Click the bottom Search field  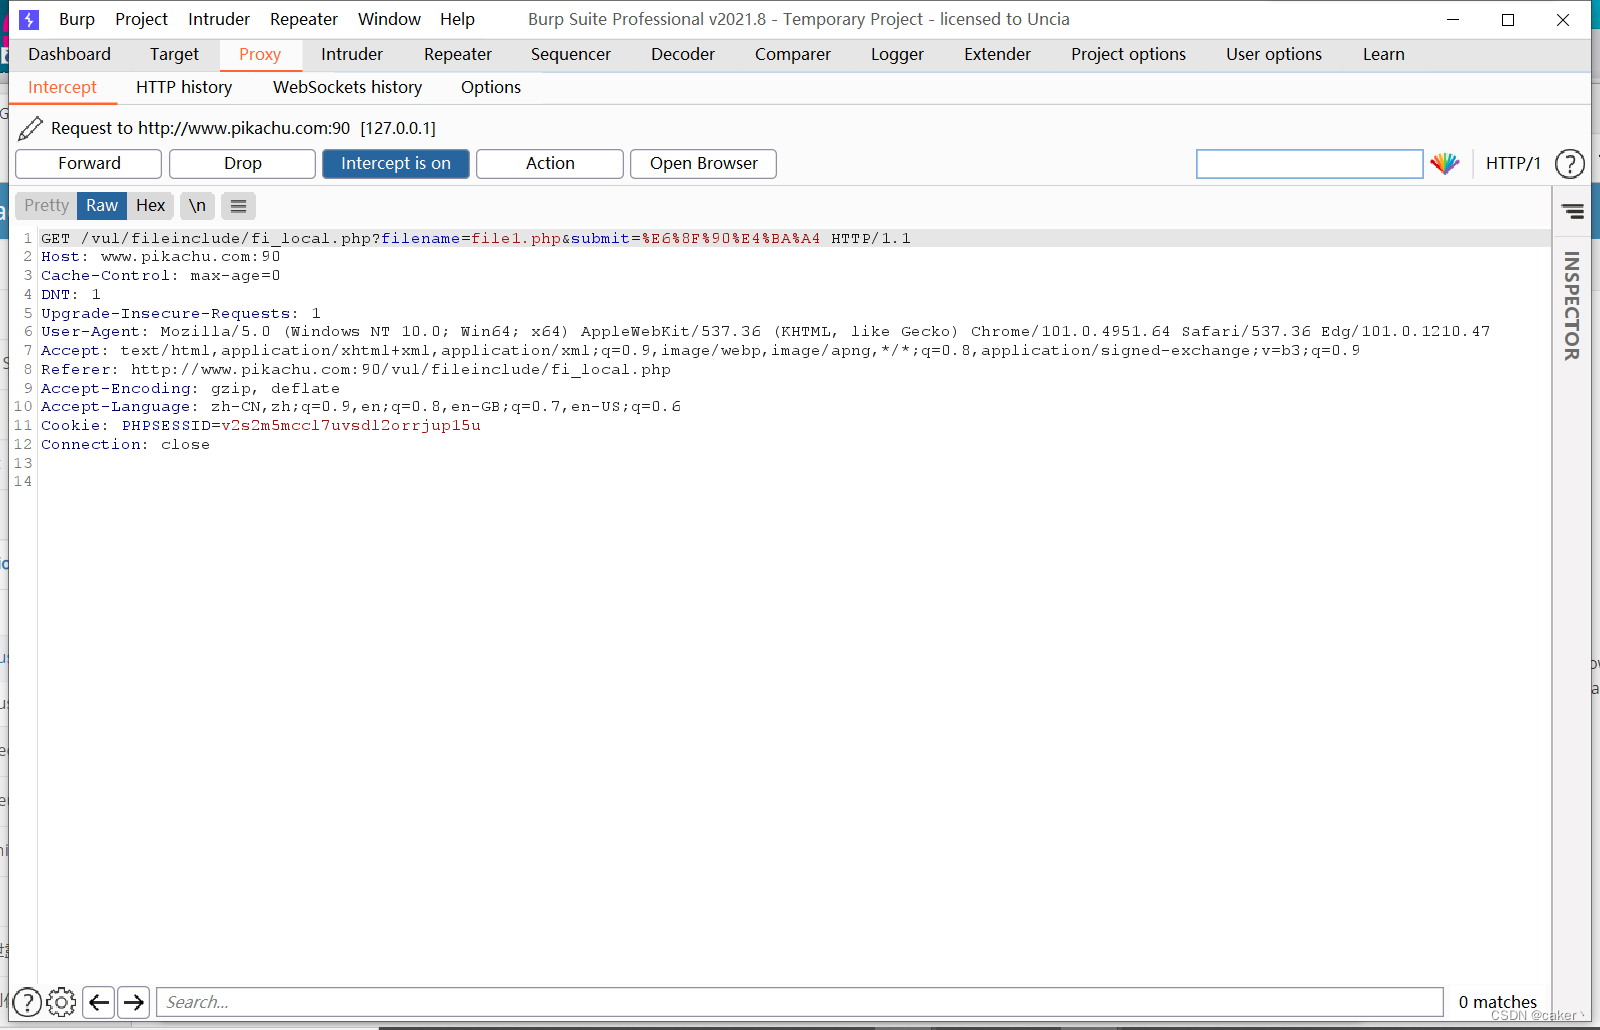coord(800,1002)
